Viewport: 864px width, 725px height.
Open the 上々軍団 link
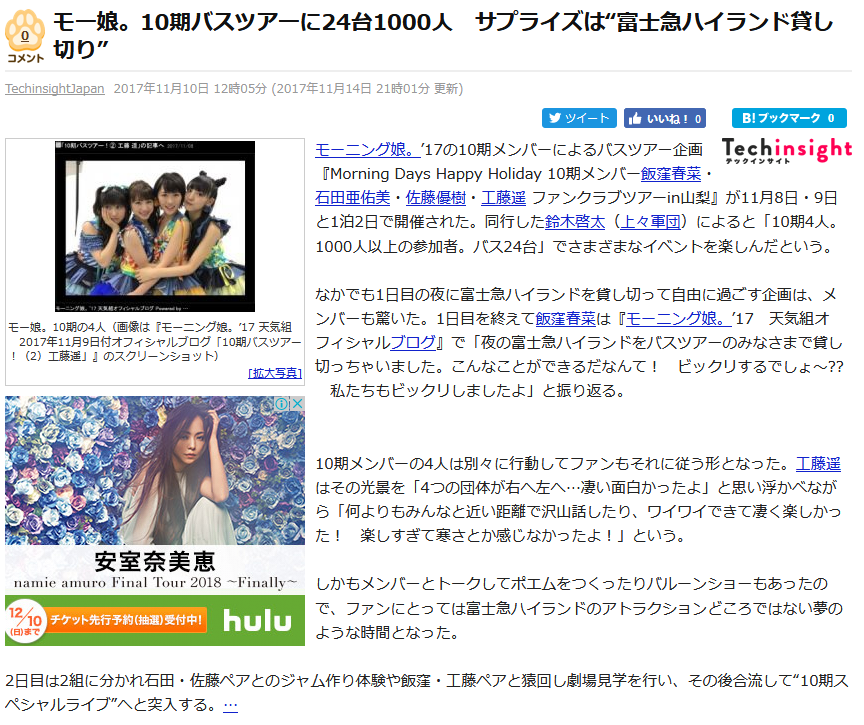(x=650, y=221)
